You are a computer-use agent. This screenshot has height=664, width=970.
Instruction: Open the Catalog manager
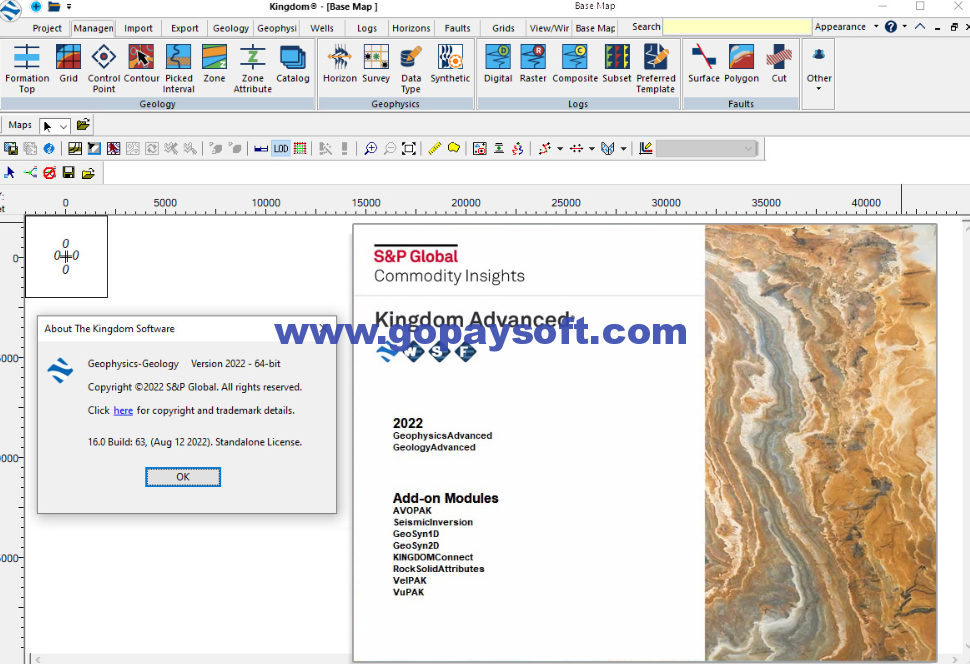pyautogui.click(x=293, y=64)
